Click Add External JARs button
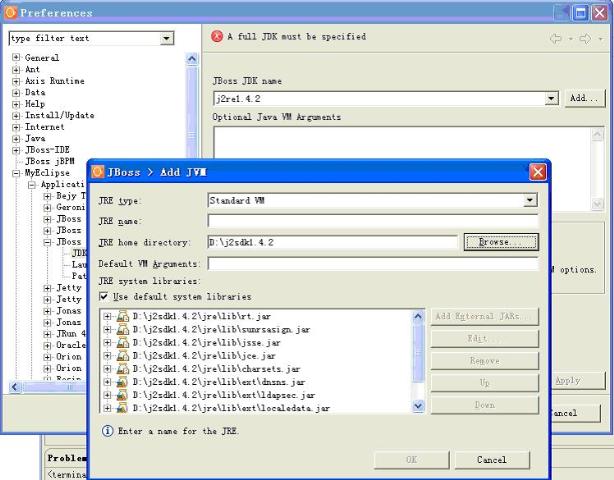The image size is (614, 480). 485,316
